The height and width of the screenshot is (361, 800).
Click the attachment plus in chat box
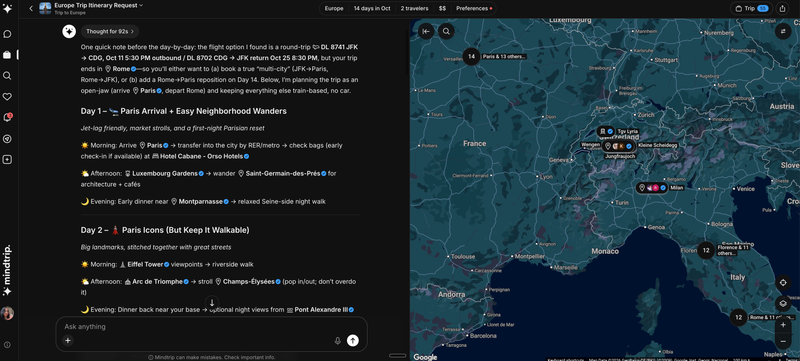point(68,341)
